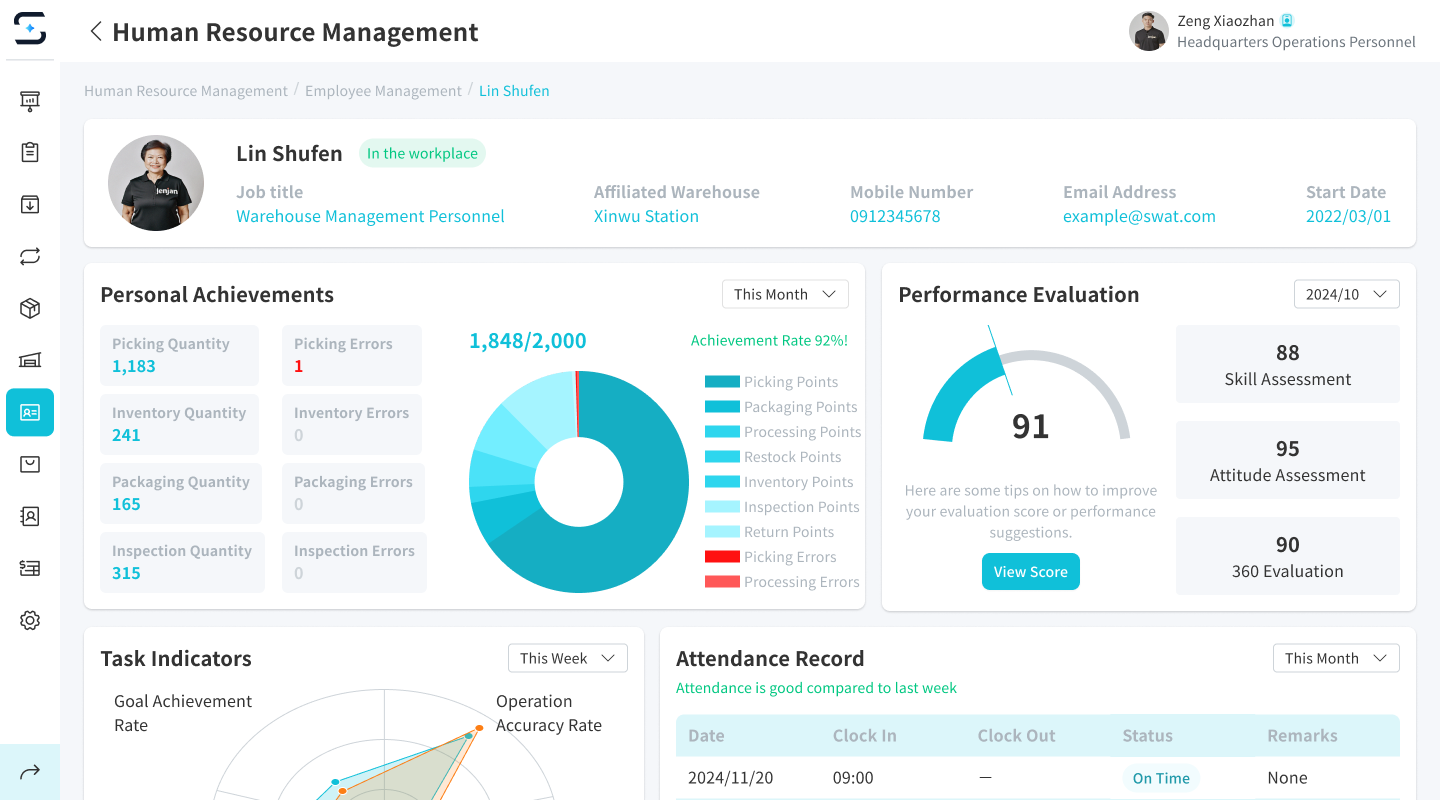Expand Personal Achievements 'This Month' dropdown
Image resolution: width=1440 pixels, height=800 pixels.
pos(785,294)
